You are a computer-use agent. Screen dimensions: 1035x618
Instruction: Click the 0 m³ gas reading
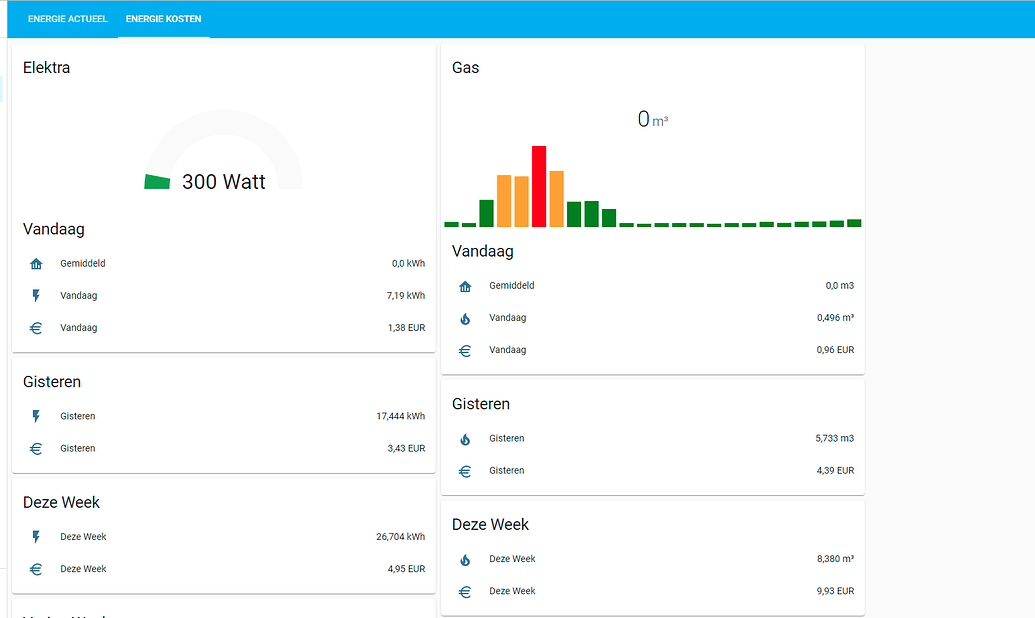click(x=654, y=119)
